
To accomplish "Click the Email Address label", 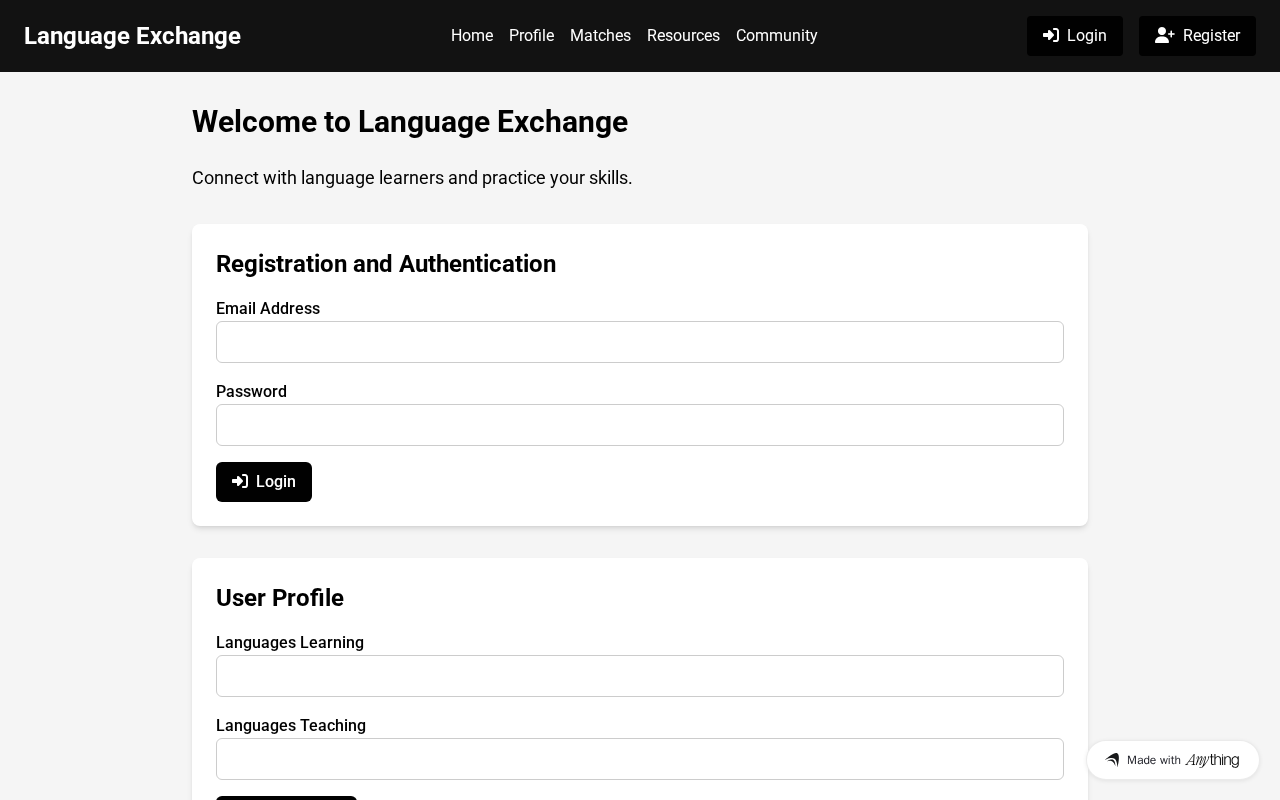I will 268,309.
